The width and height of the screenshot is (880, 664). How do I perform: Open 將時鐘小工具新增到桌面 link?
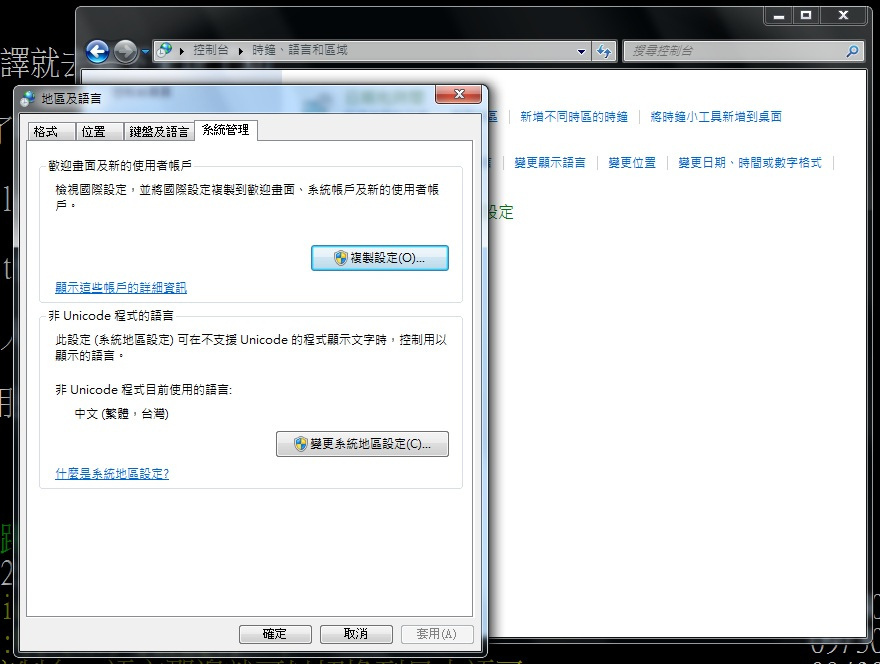click(x=716, y=117)
